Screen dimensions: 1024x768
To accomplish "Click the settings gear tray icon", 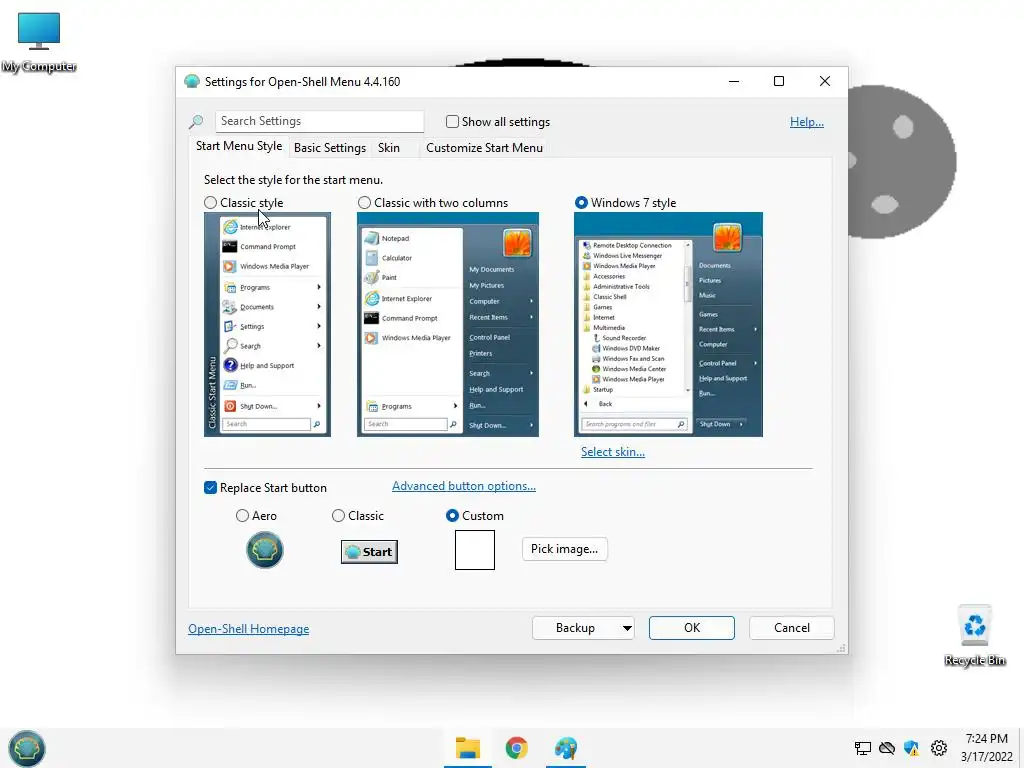I will pyautogui.click(x=938, y=748).
